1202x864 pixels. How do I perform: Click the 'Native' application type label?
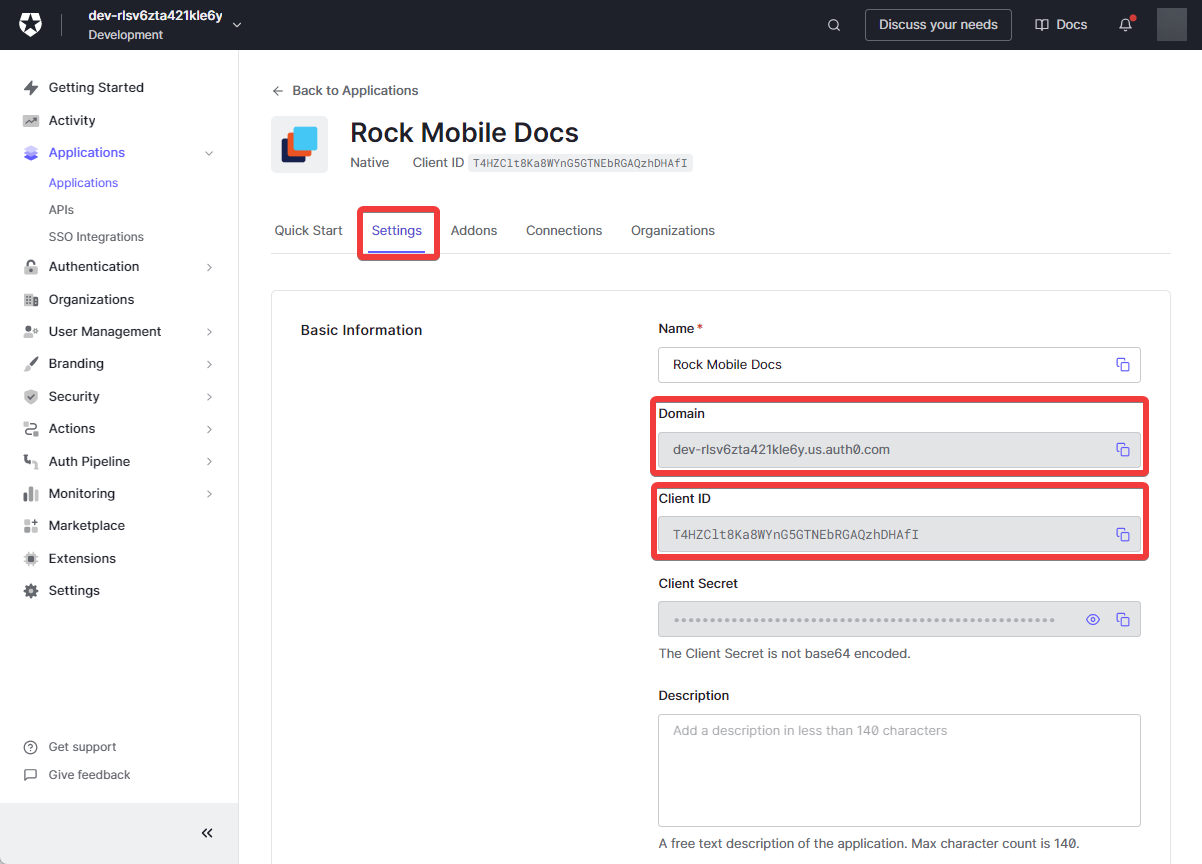pyautogui.click(x=369, y=163)
